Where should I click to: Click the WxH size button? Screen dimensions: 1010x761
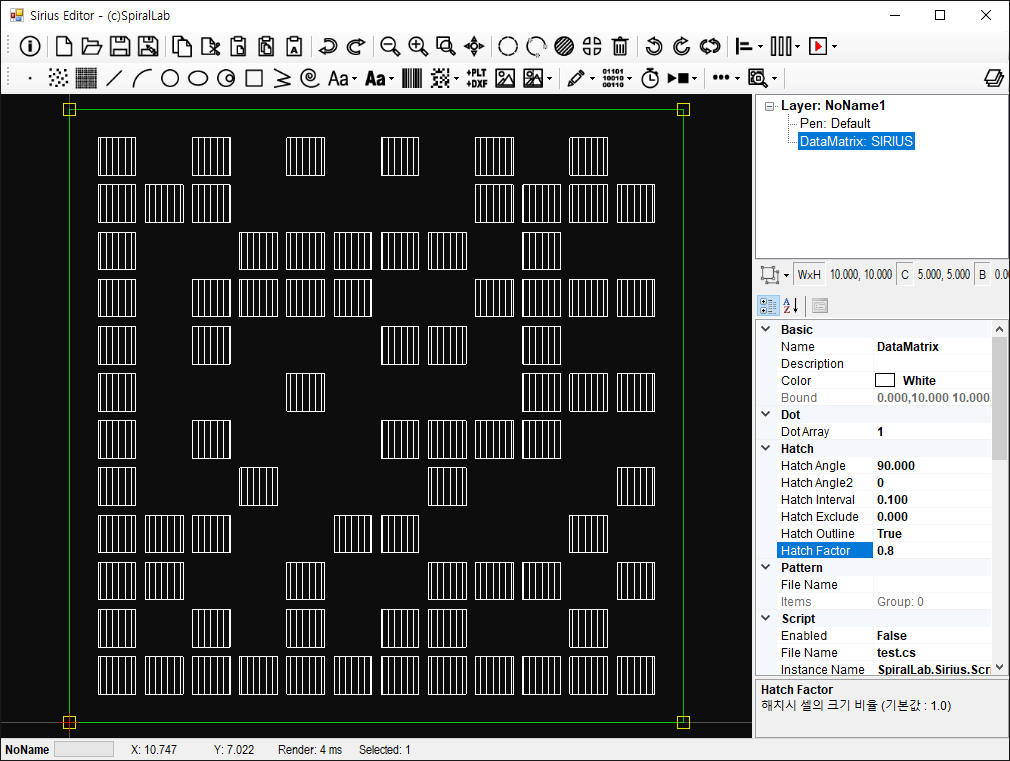pyautogui.click(x=809, y=275)
